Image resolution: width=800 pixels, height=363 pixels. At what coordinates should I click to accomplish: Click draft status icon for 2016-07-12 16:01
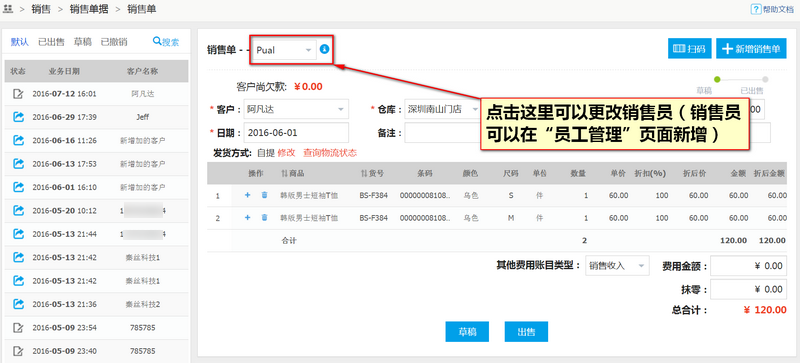tap(18, 93)
